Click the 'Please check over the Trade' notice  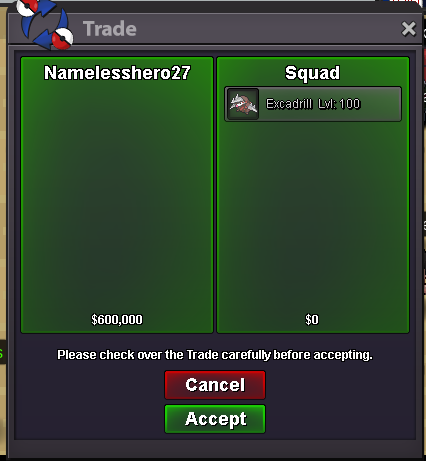(x=215, y=355)
